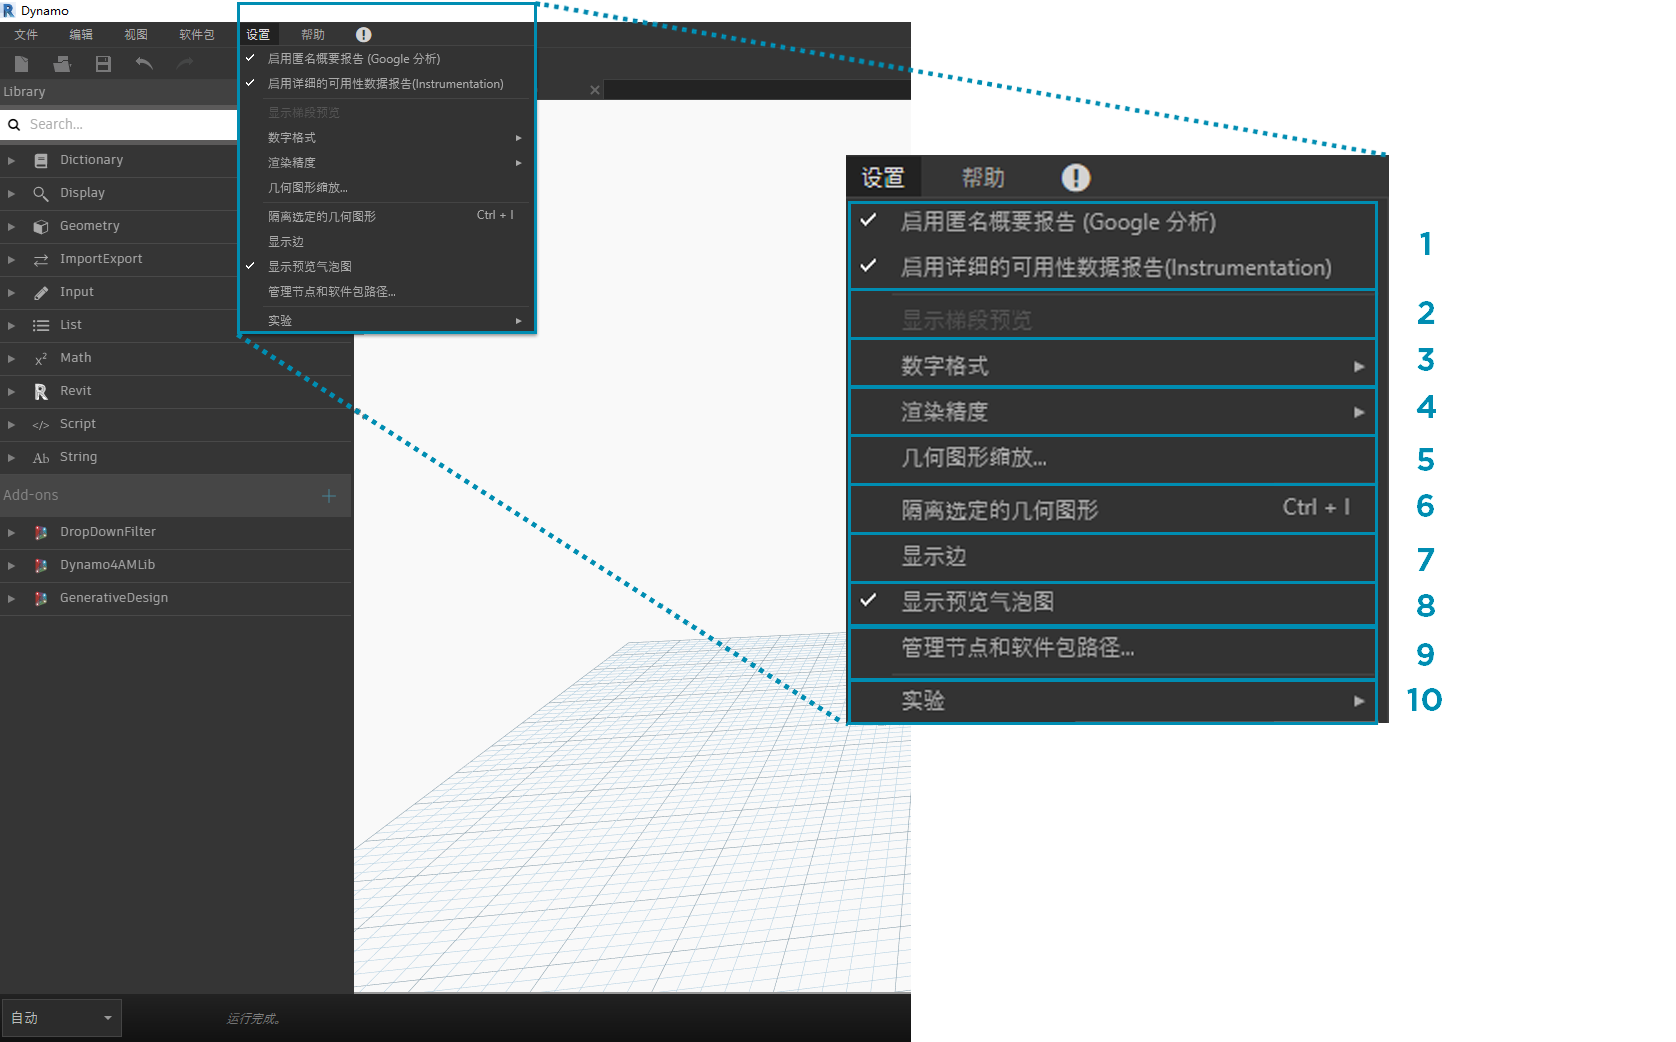Undo the last action with the toolbar arrow
1676x1042 pixels.
tap(144, 64)
